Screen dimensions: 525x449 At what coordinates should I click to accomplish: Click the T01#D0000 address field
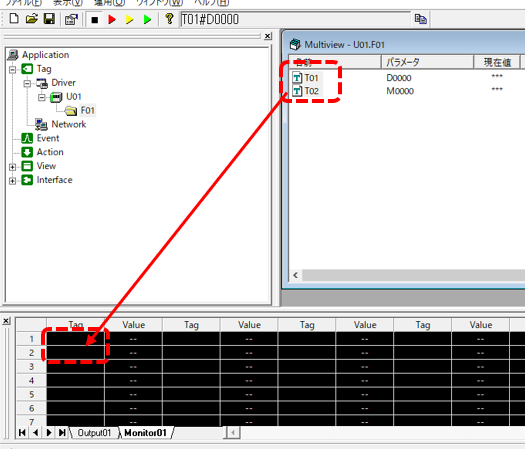[295, 19]
